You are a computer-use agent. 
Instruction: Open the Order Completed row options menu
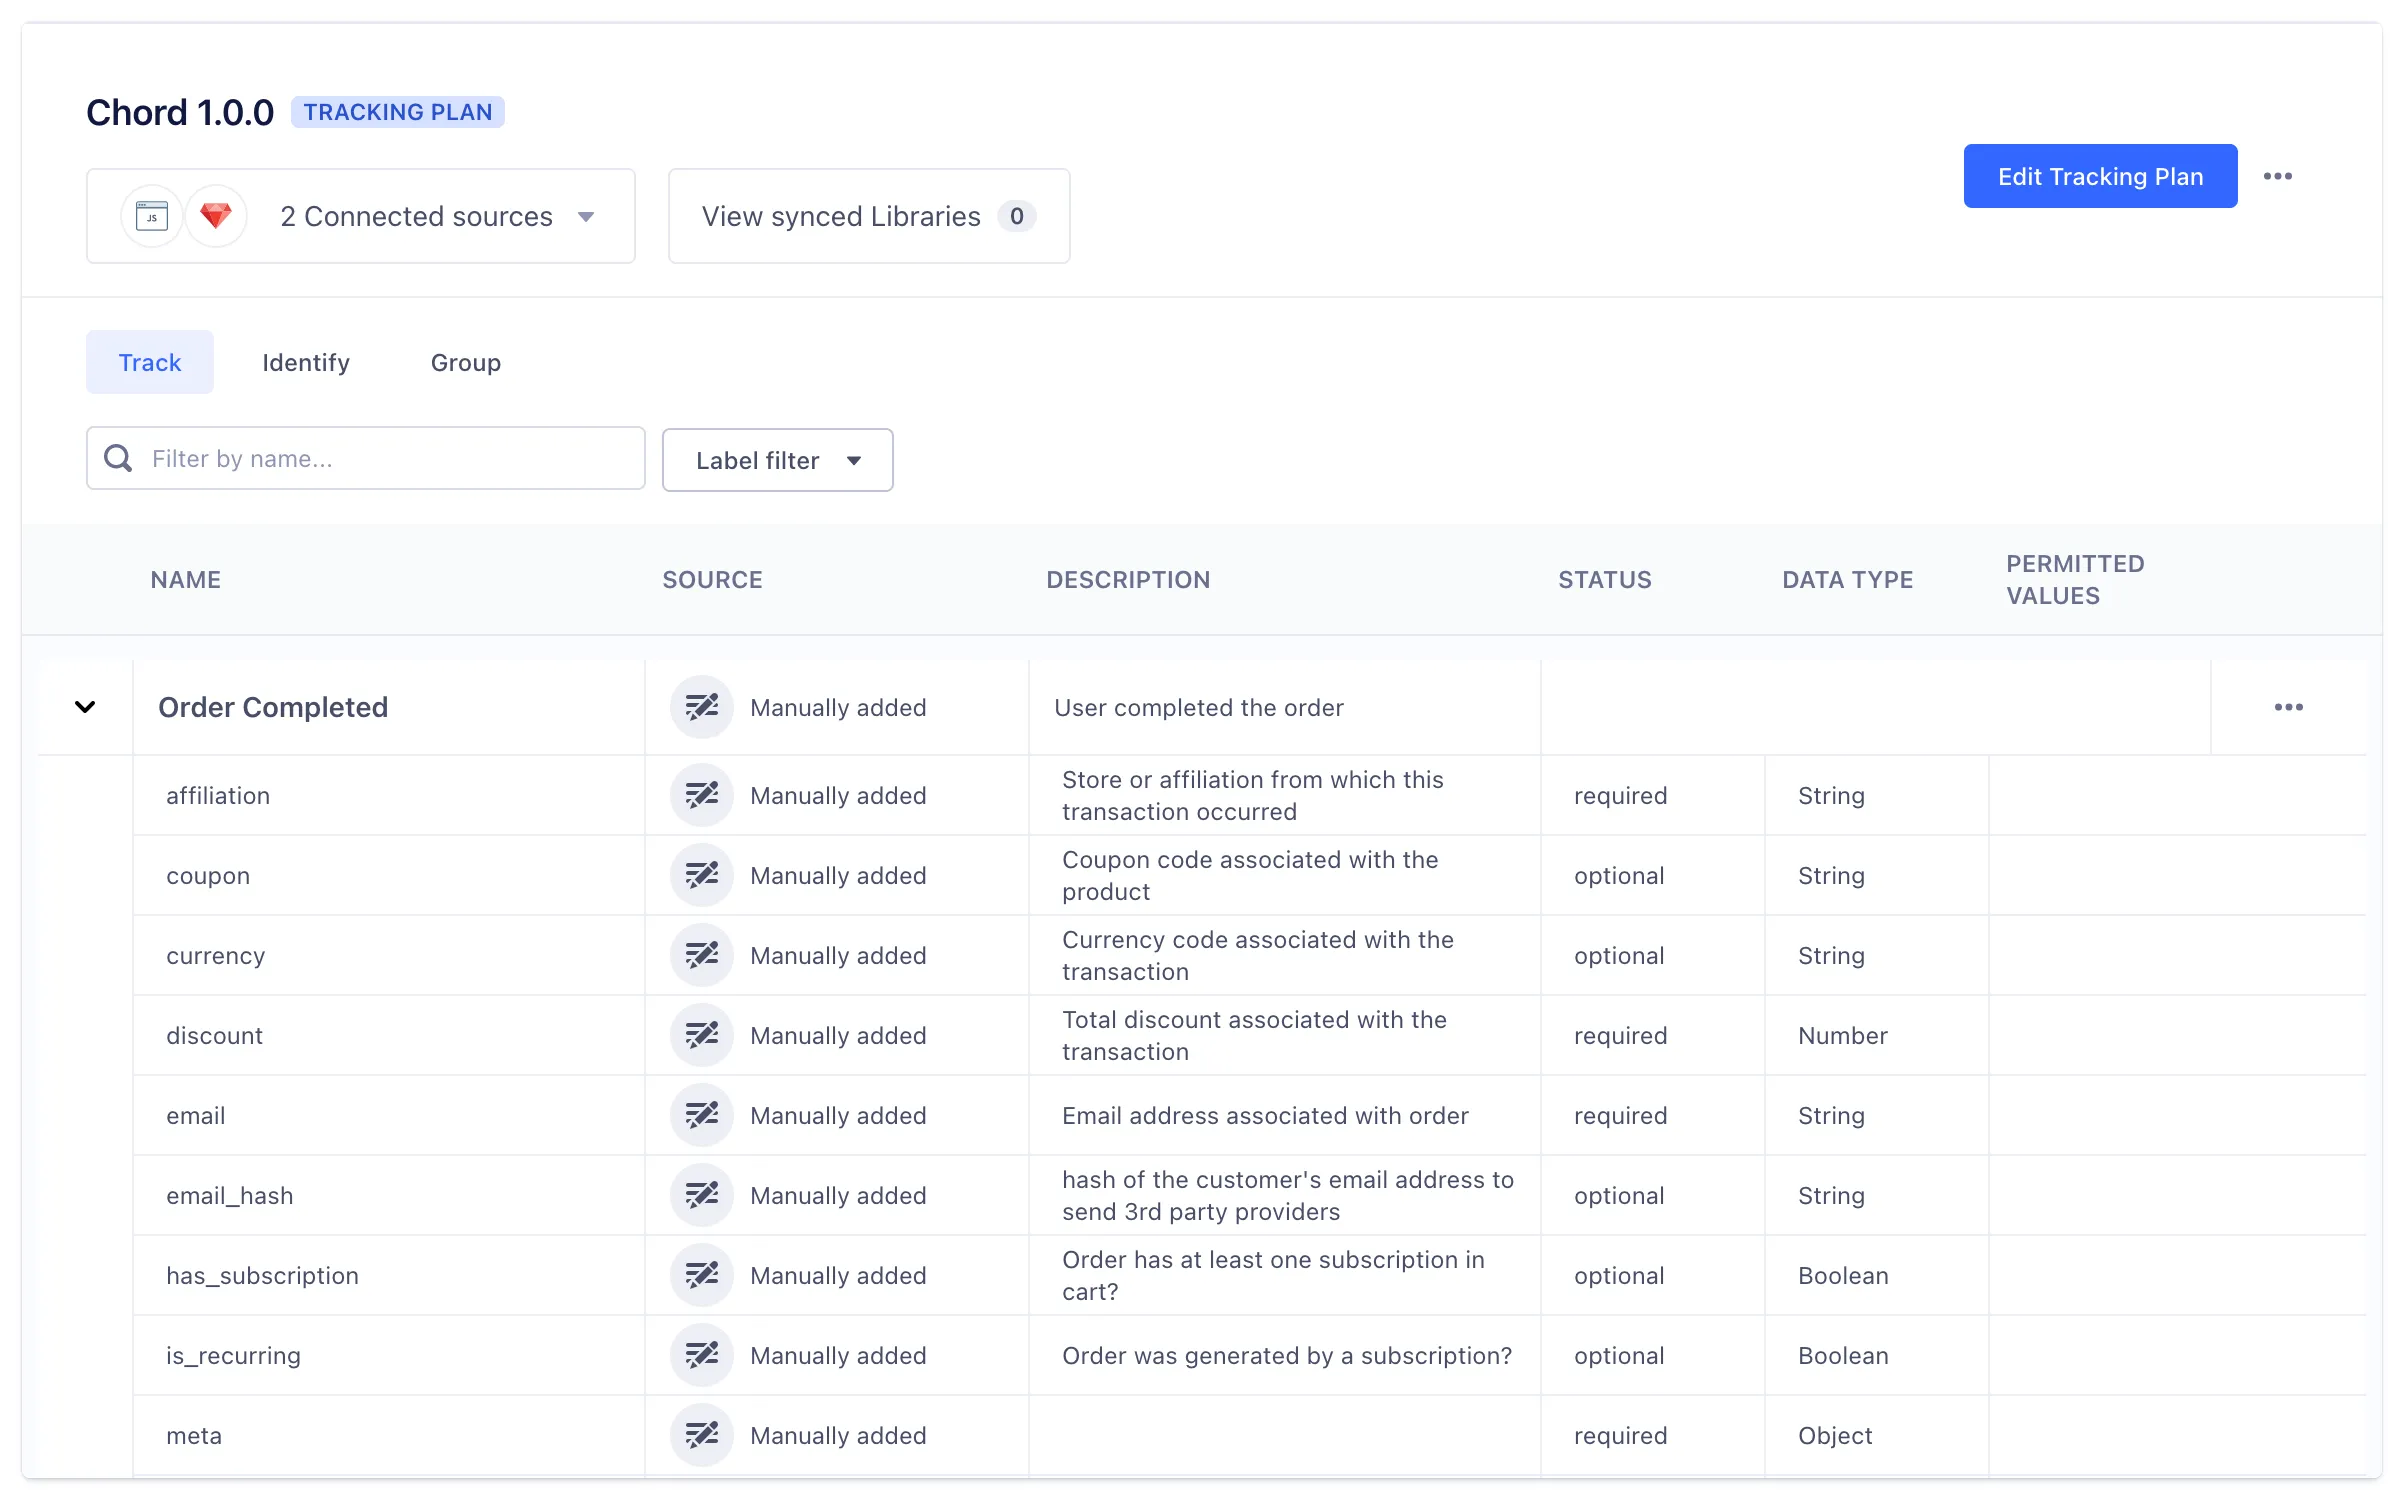2289,707
